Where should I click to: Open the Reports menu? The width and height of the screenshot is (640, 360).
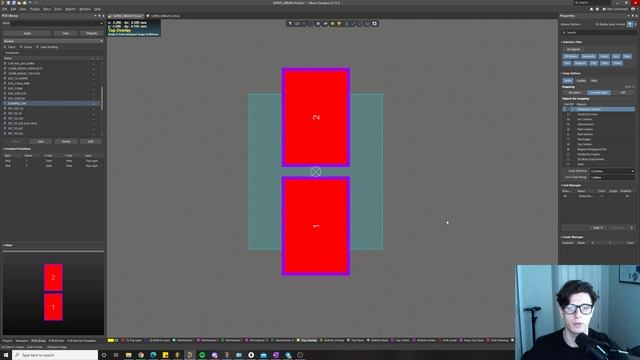(x=71, y=9)
